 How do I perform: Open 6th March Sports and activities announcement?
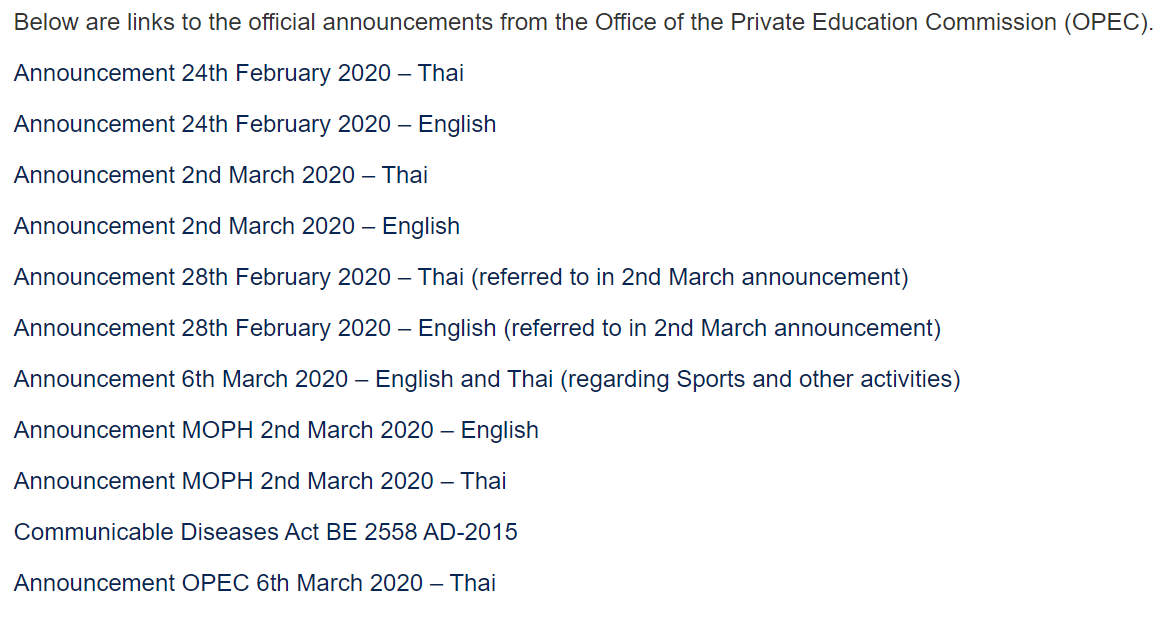tap(487, 379)
